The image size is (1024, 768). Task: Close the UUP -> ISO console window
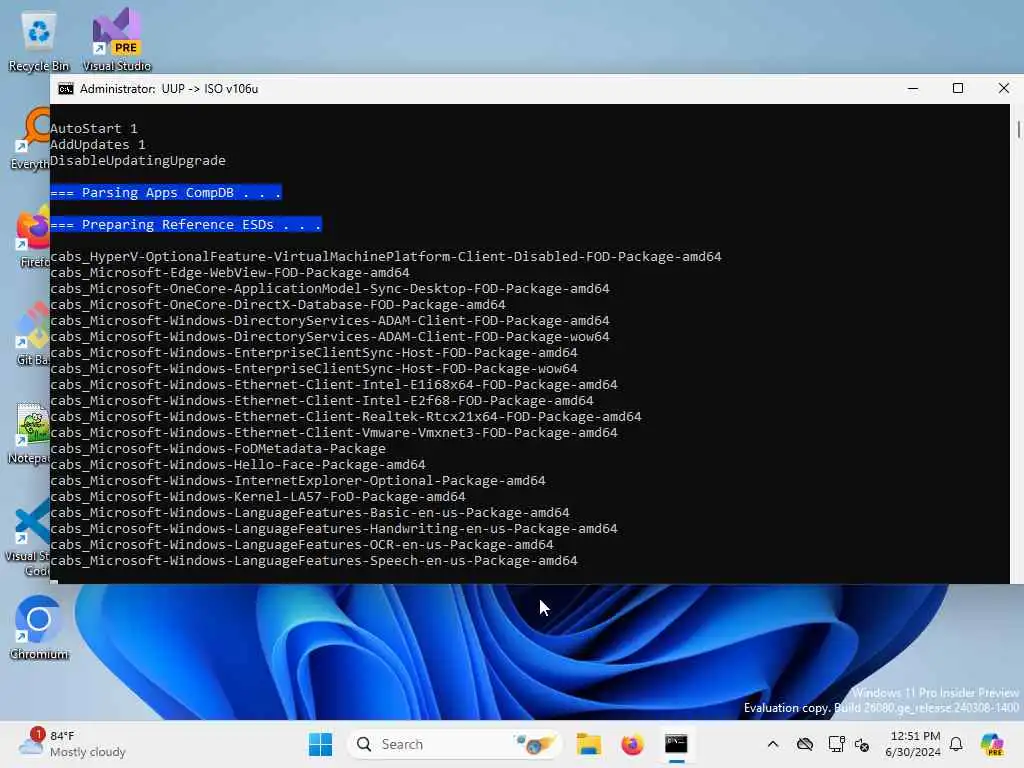pyautogui.click(x=1004, y=89)
